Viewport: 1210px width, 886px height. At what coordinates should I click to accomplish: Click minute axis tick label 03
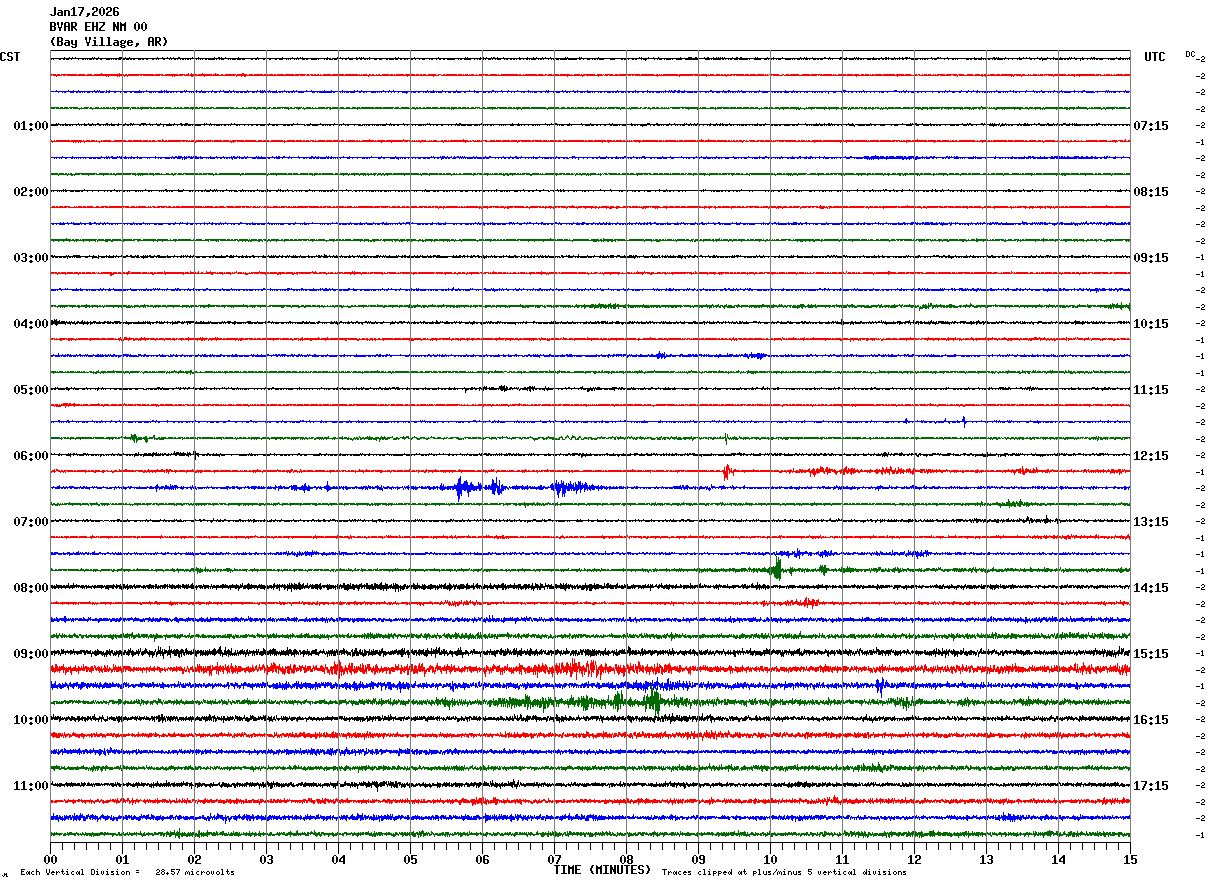[x=266, y=859]
